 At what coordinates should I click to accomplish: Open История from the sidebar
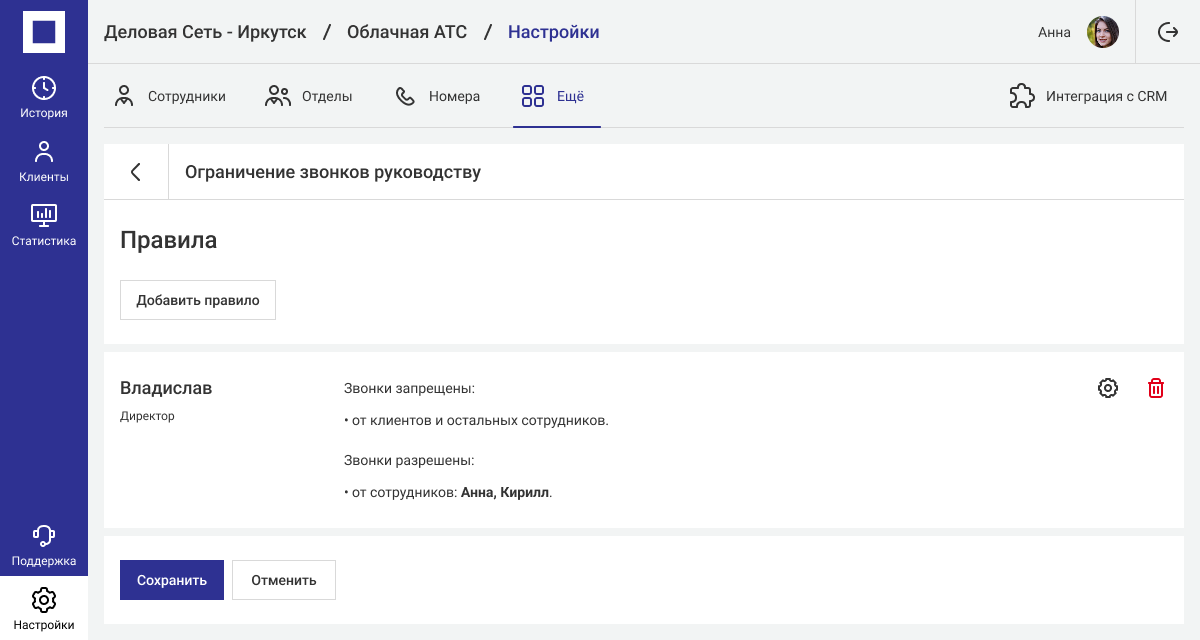tap(44, 97)
